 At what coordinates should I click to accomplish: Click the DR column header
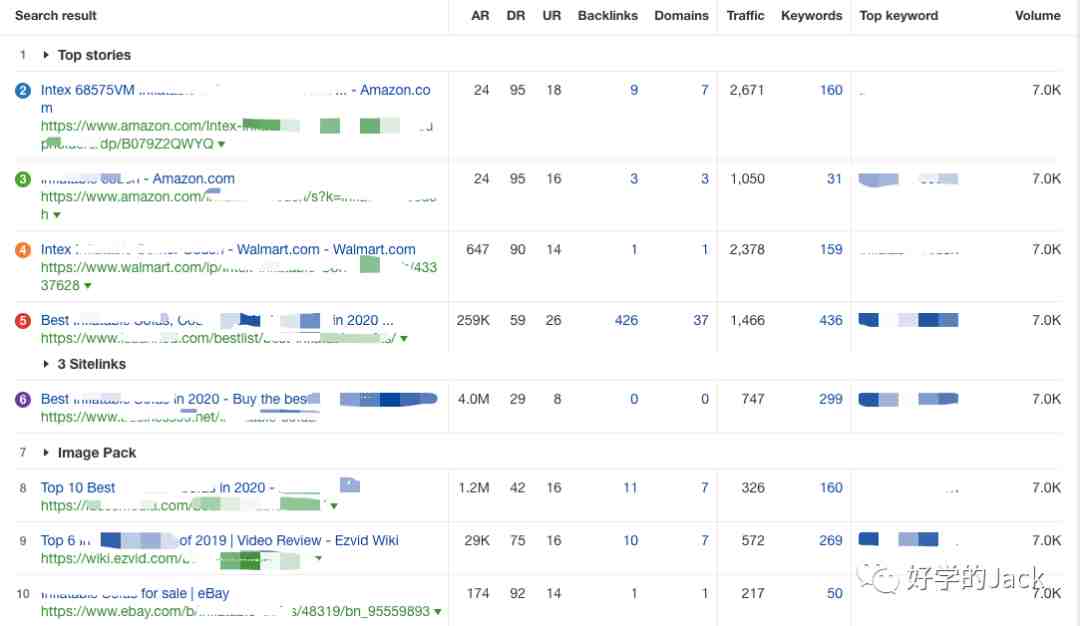(516, 16)
